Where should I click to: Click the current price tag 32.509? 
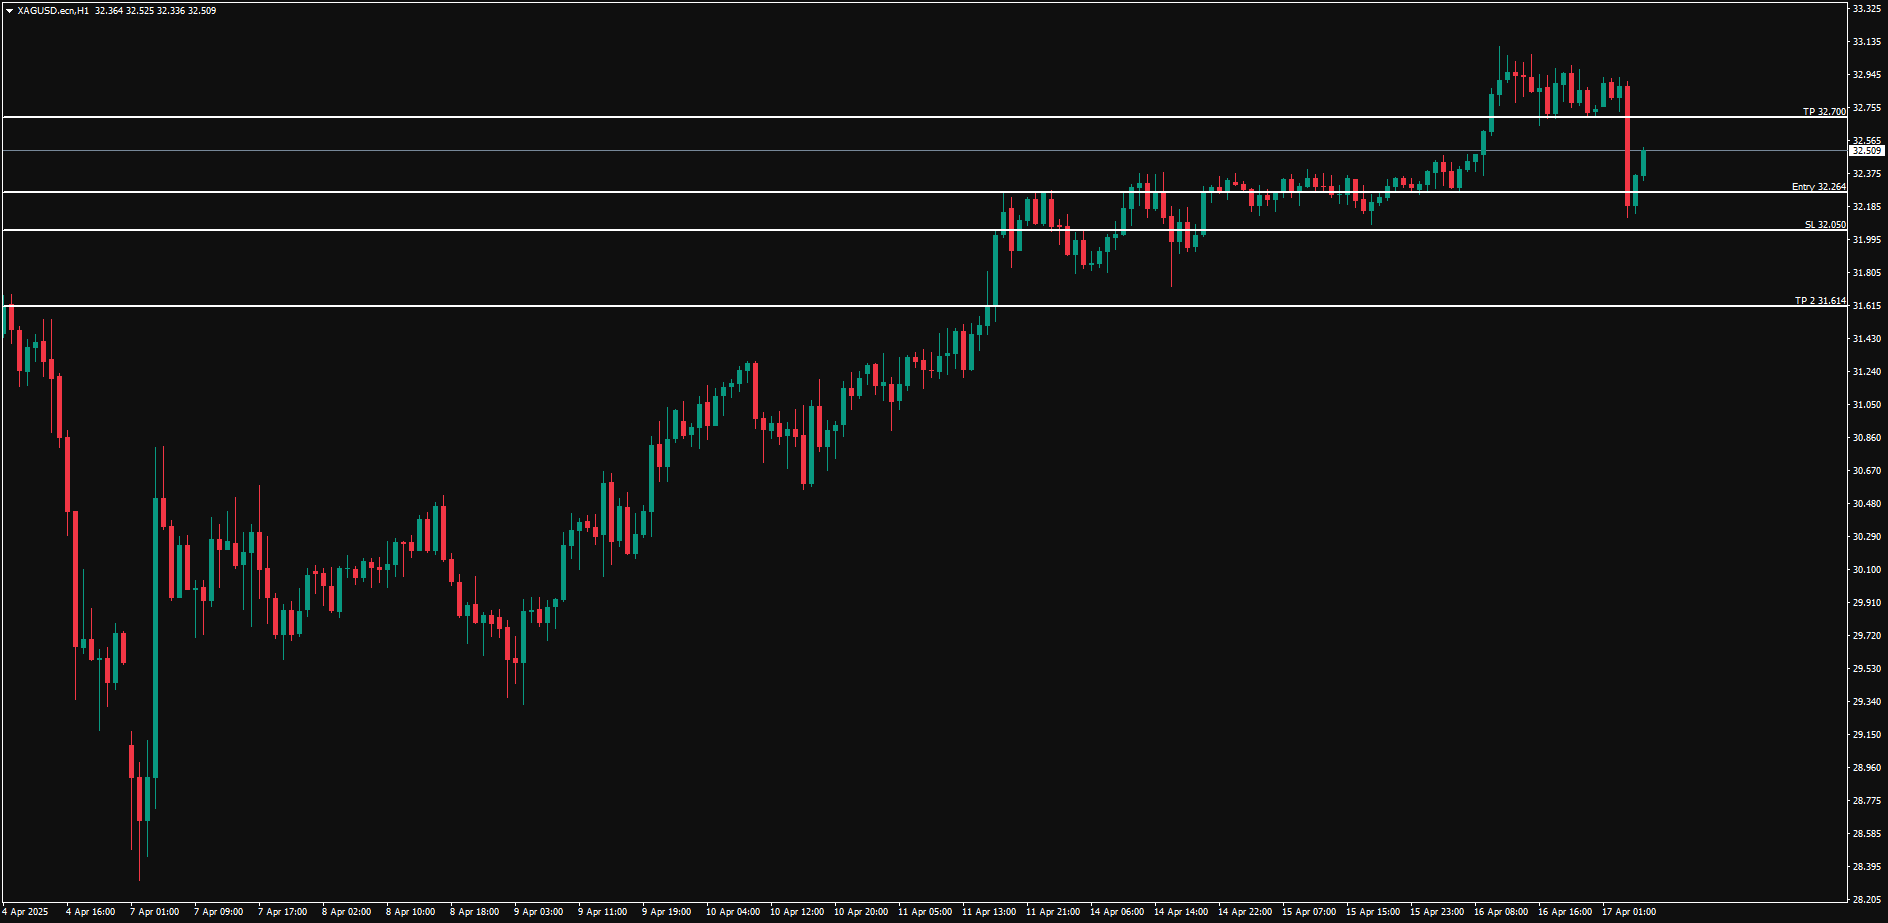(1866, 151)
